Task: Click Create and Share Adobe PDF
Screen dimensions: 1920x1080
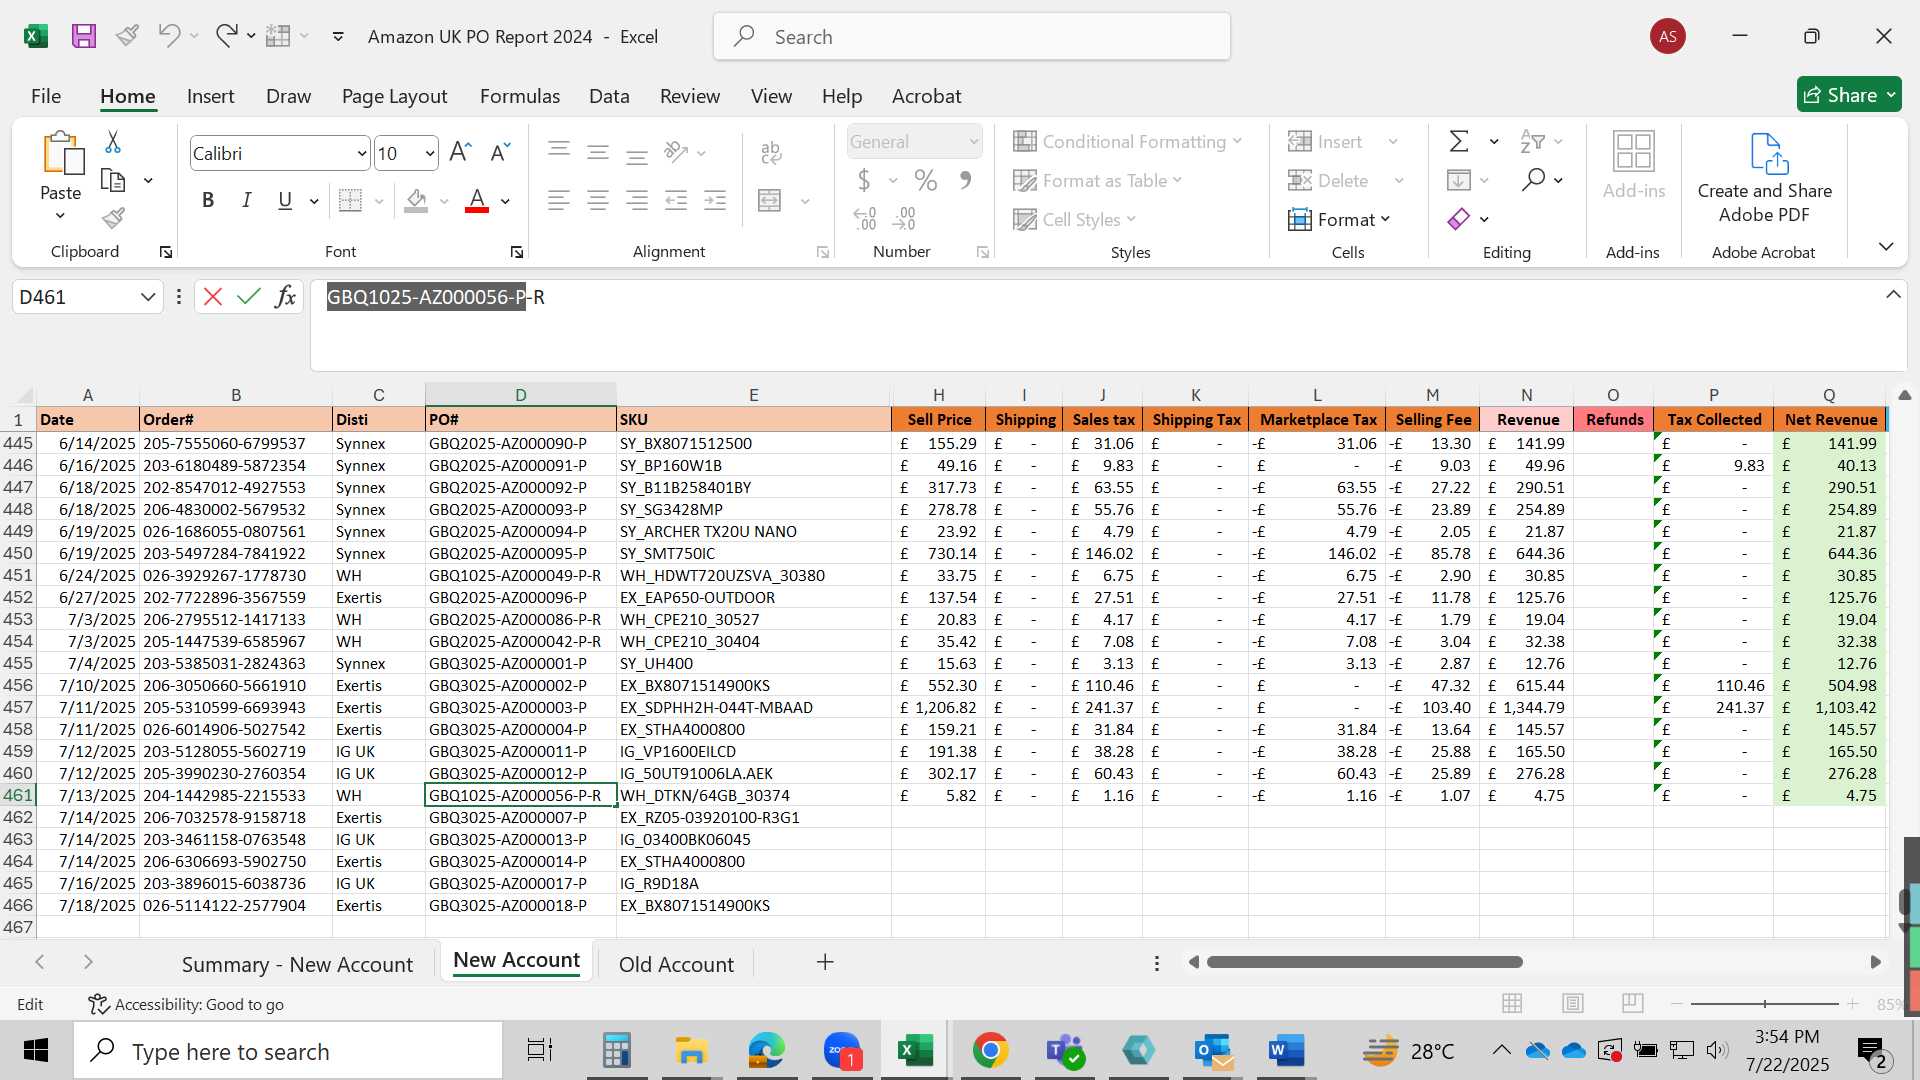Action: (1765, 178)
